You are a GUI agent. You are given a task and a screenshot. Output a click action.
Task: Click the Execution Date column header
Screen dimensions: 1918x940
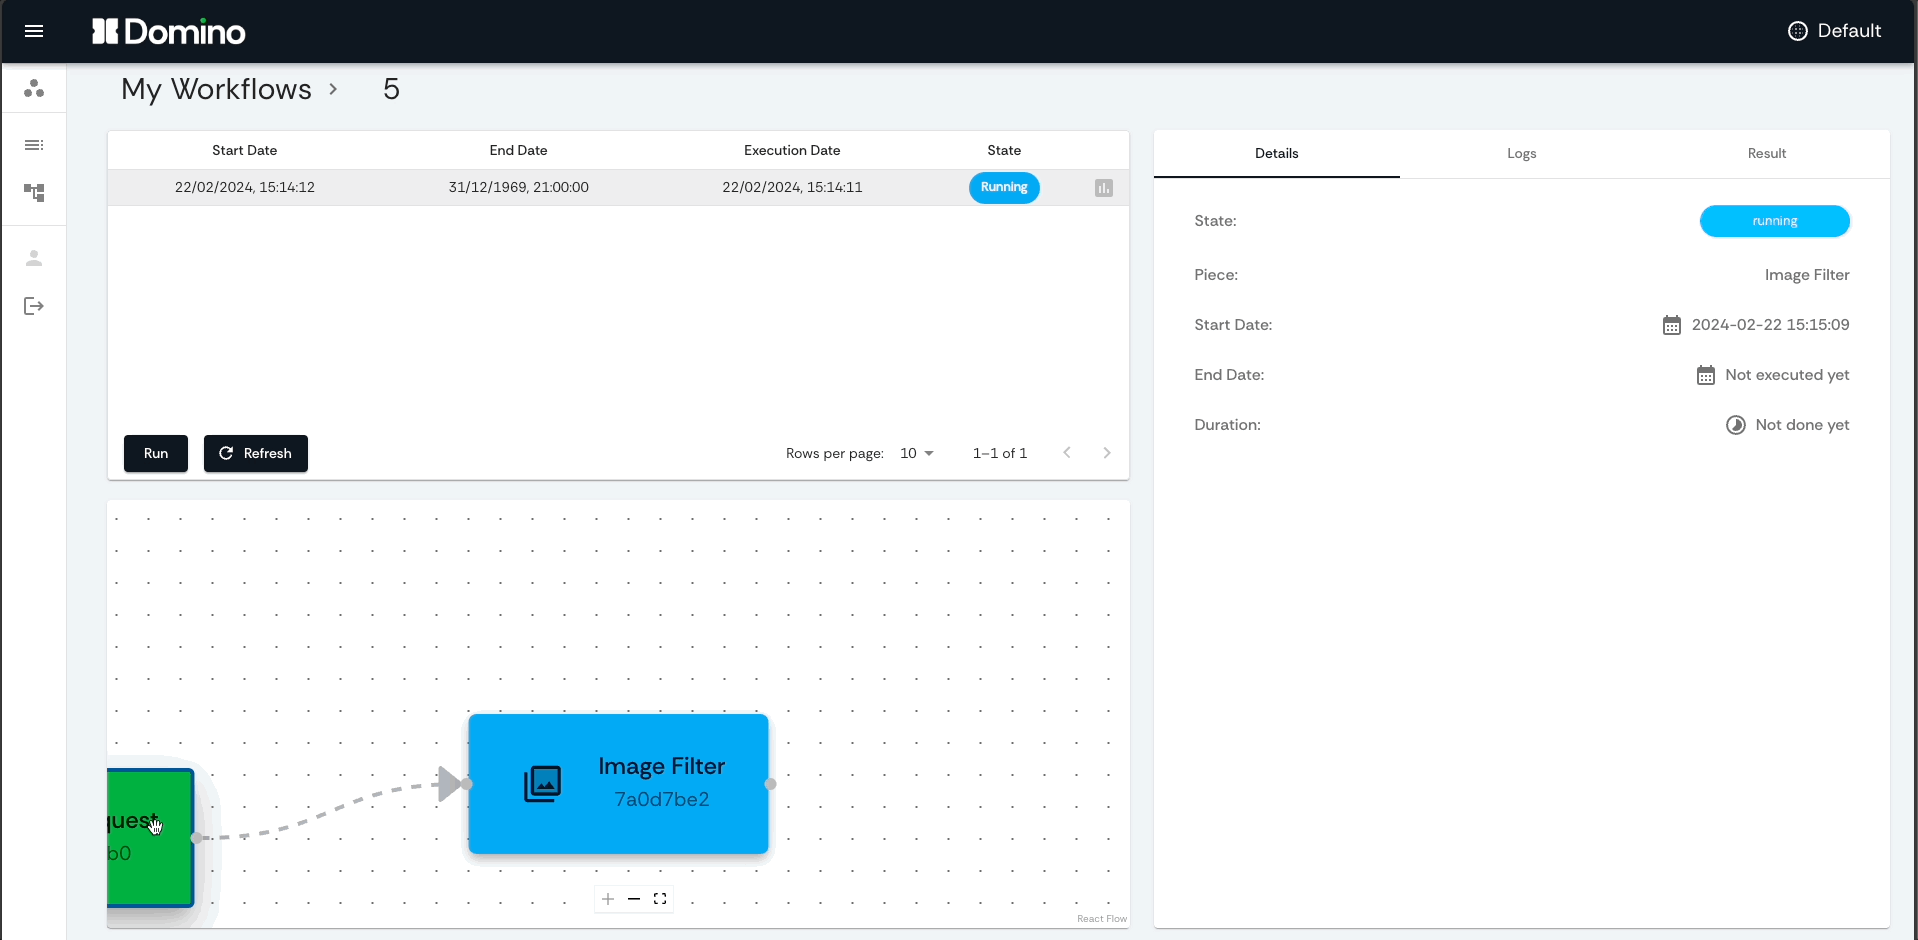(x=792, y=150)
